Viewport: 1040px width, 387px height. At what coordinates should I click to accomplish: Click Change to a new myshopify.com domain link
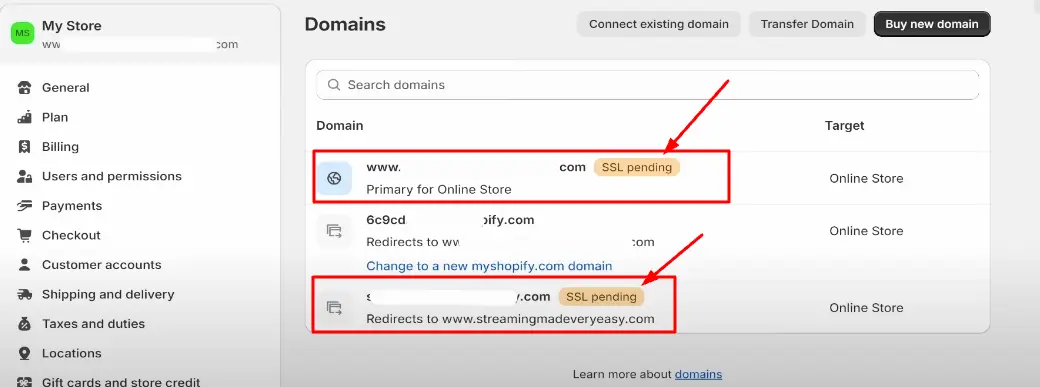click(x=489, y=266)
